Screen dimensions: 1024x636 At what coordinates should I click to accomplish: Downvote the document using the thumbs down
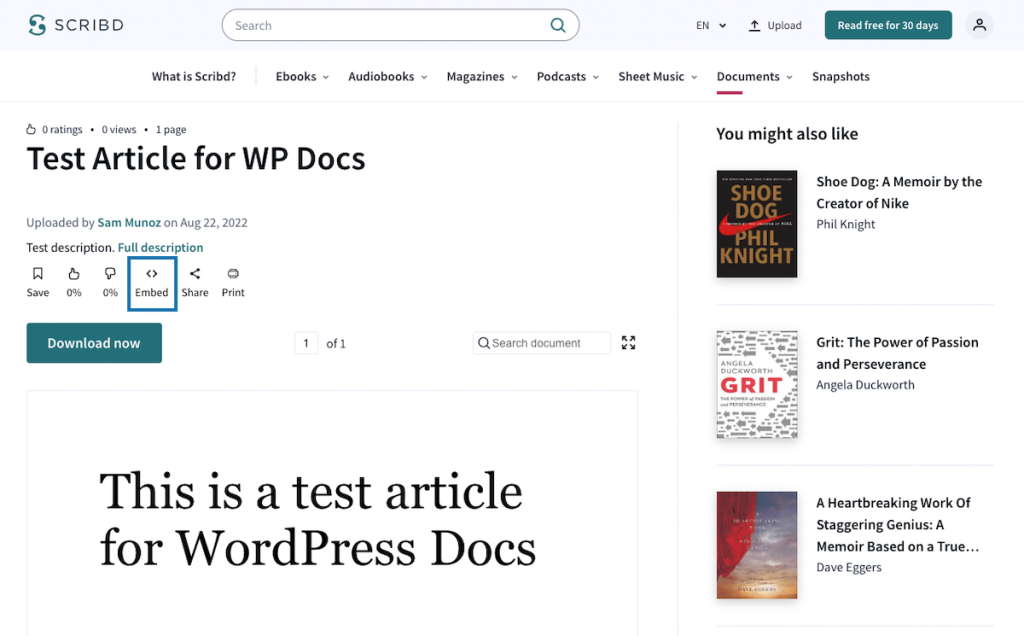point(110,281)
